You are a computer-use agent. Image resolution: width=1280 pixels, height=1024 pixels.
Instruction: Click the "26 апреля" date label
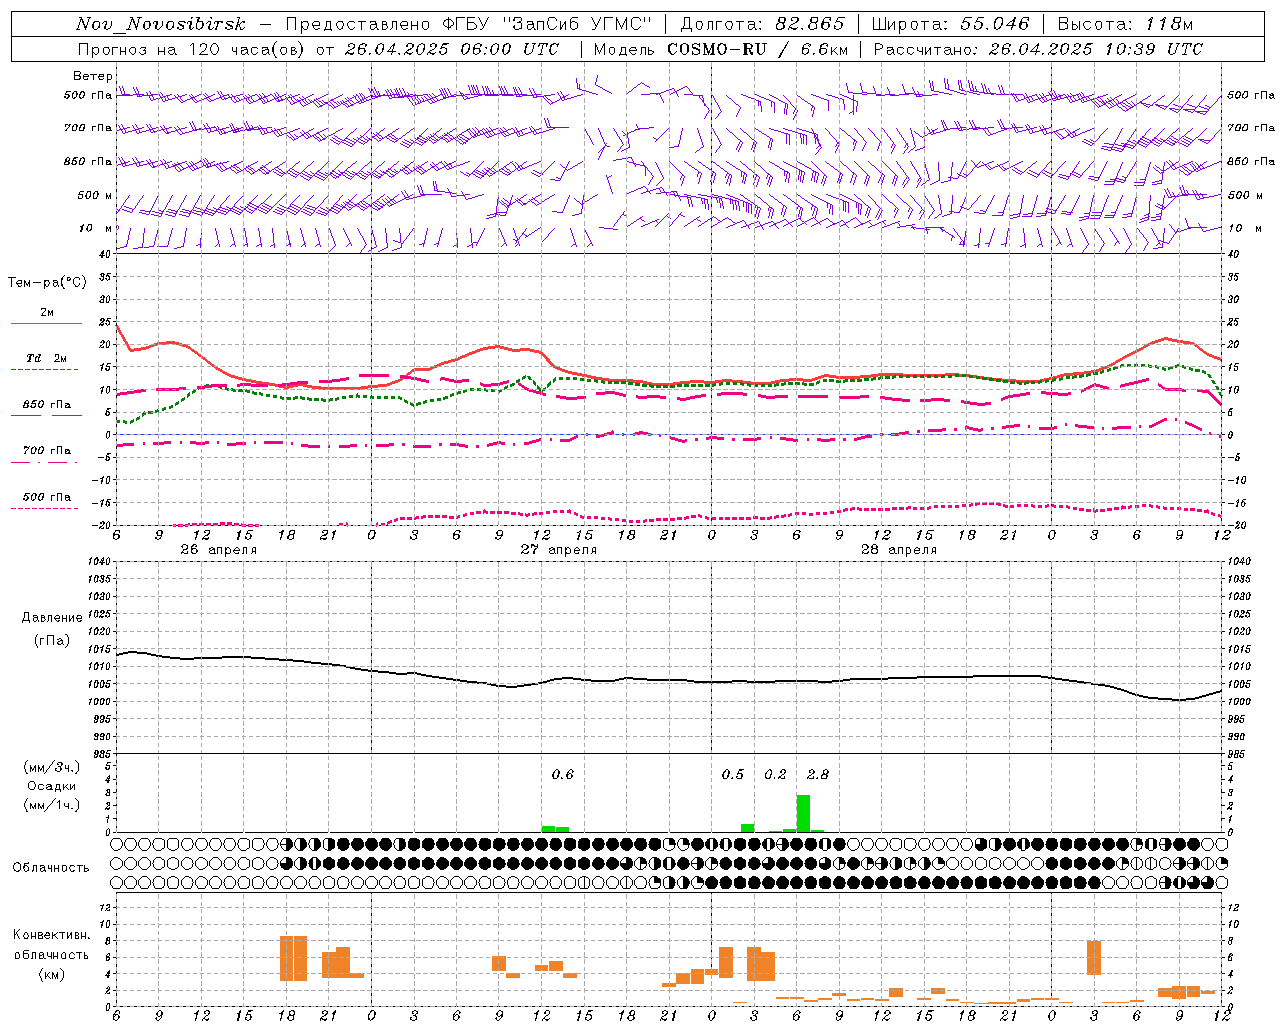[x=218, y=550]
